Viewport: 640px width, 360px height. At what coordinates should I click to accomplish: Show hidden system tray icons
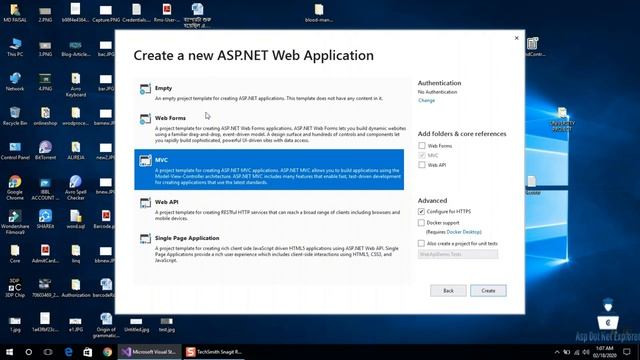click(x=557, y=352)
